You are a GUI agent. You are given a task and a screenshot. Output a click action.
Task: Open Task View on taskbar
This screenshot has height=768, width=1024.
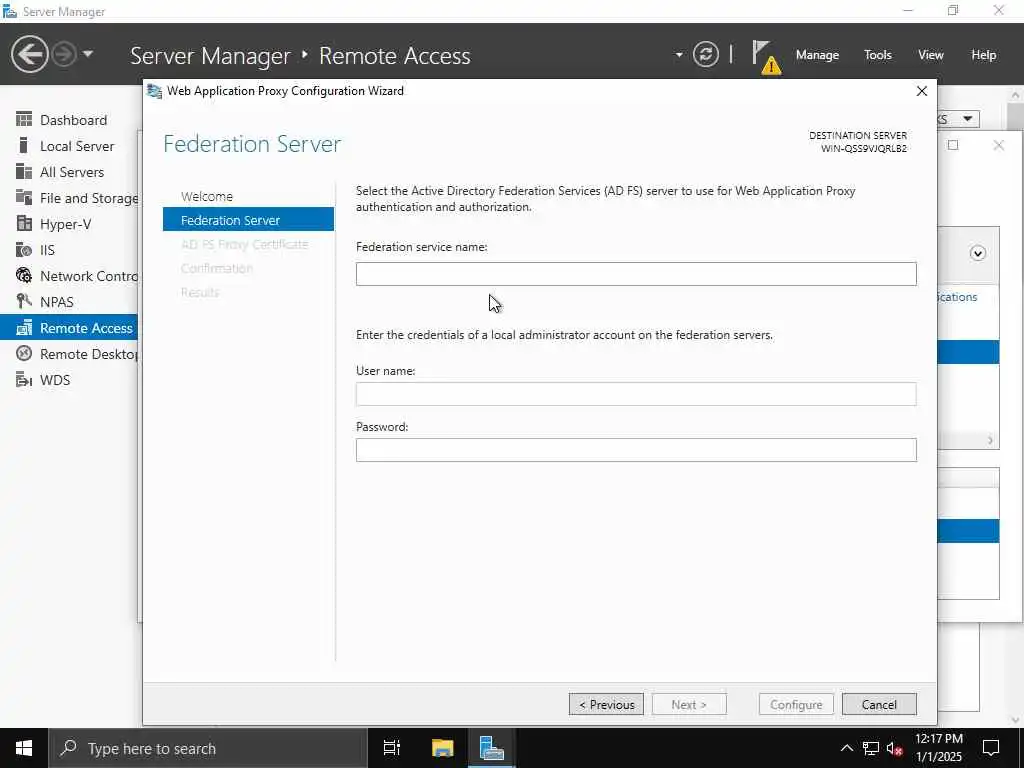point(392,748)
